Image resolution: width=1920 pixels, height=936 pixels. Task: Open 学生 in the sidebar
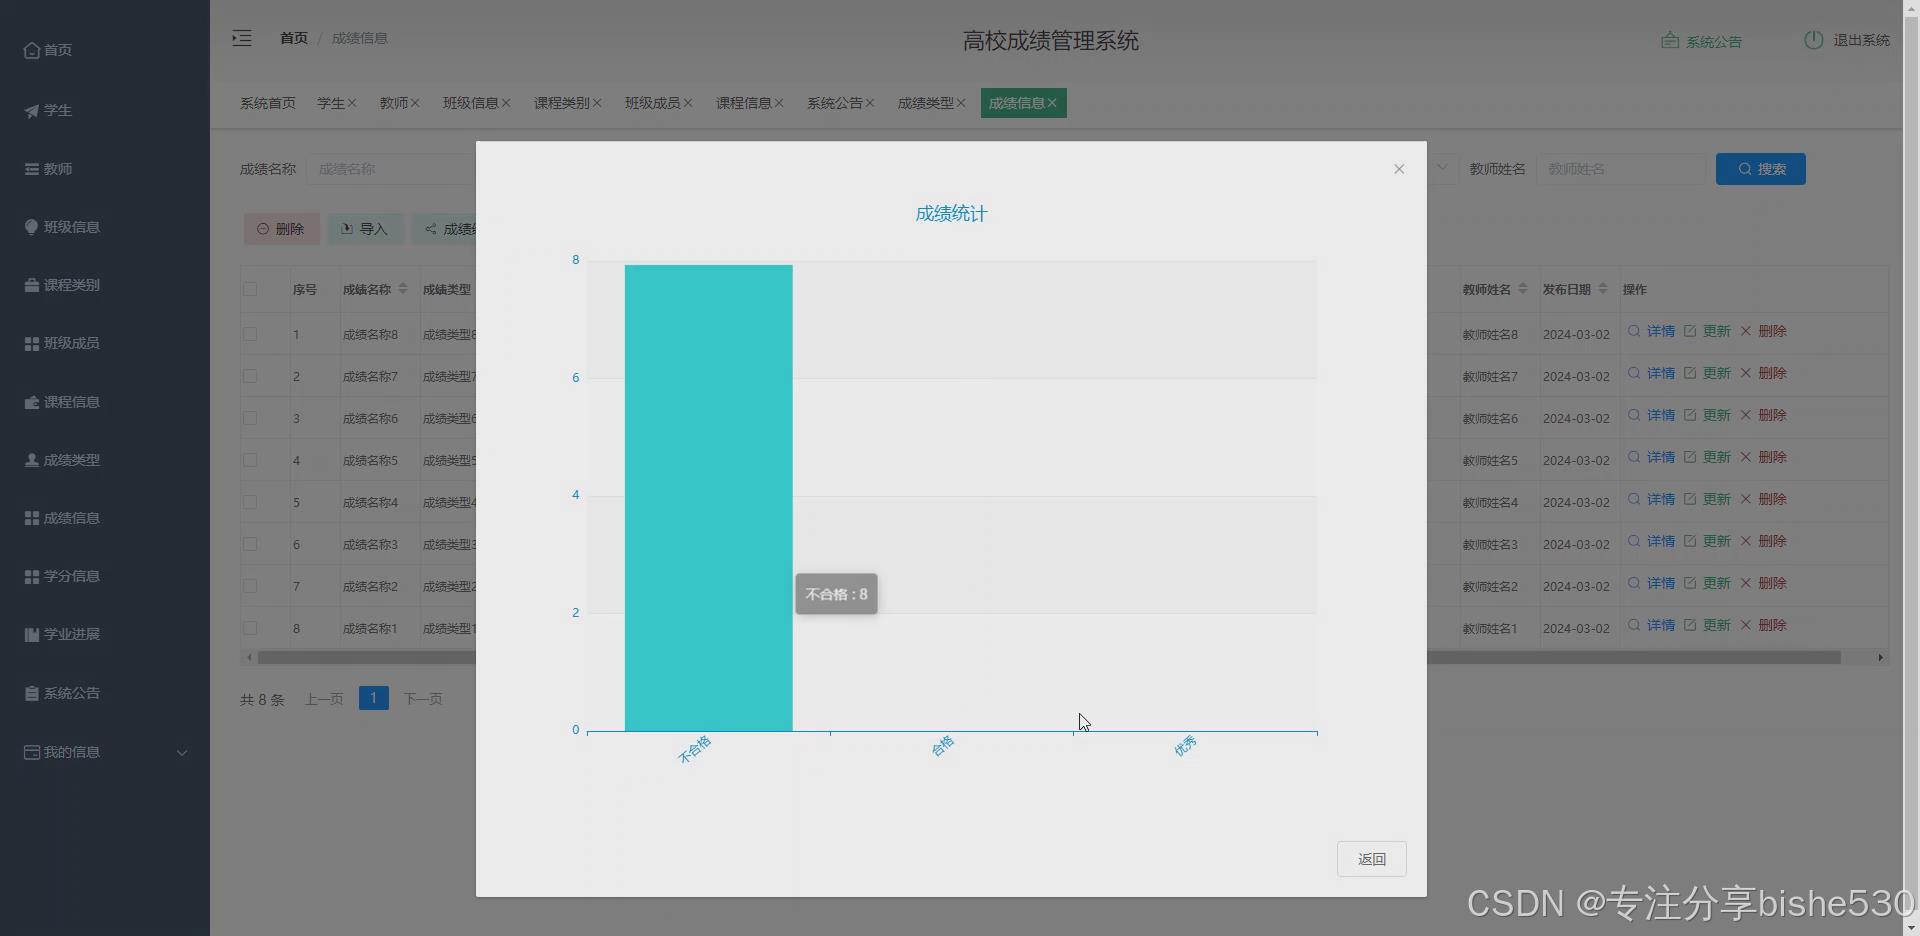point(48,110)
